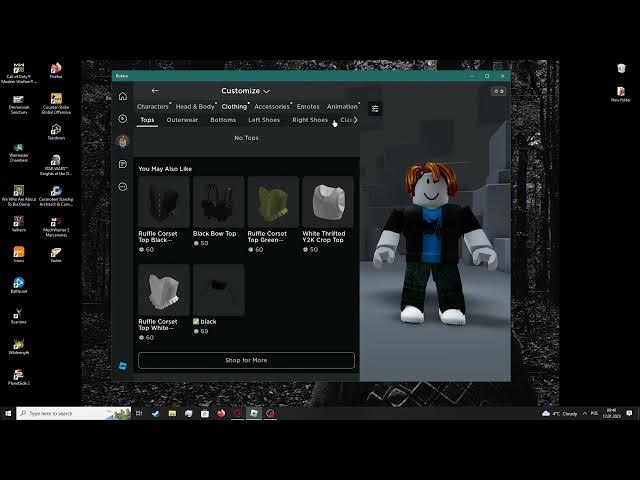640x480 pixels.
Task: Select the Outerwear sub-tab
Action: tap(182, 120)
